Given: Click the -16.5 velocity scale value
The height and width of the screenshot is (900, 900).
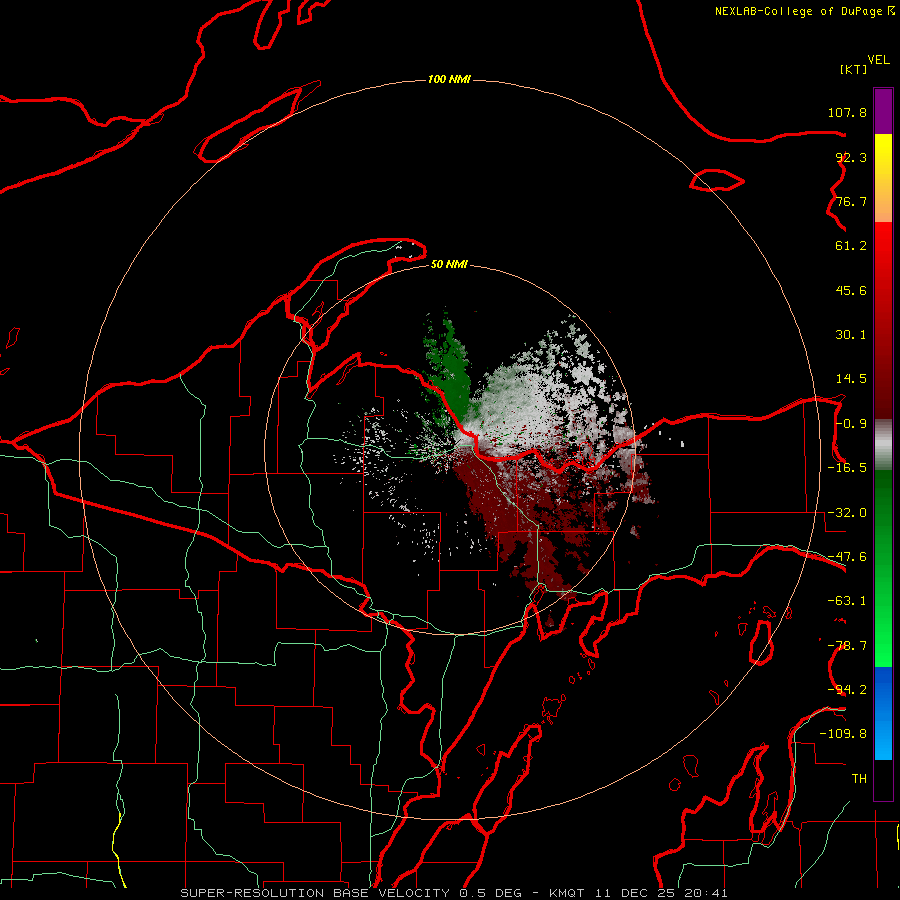Looking at the screenshot, I should [x=847, y=468].
